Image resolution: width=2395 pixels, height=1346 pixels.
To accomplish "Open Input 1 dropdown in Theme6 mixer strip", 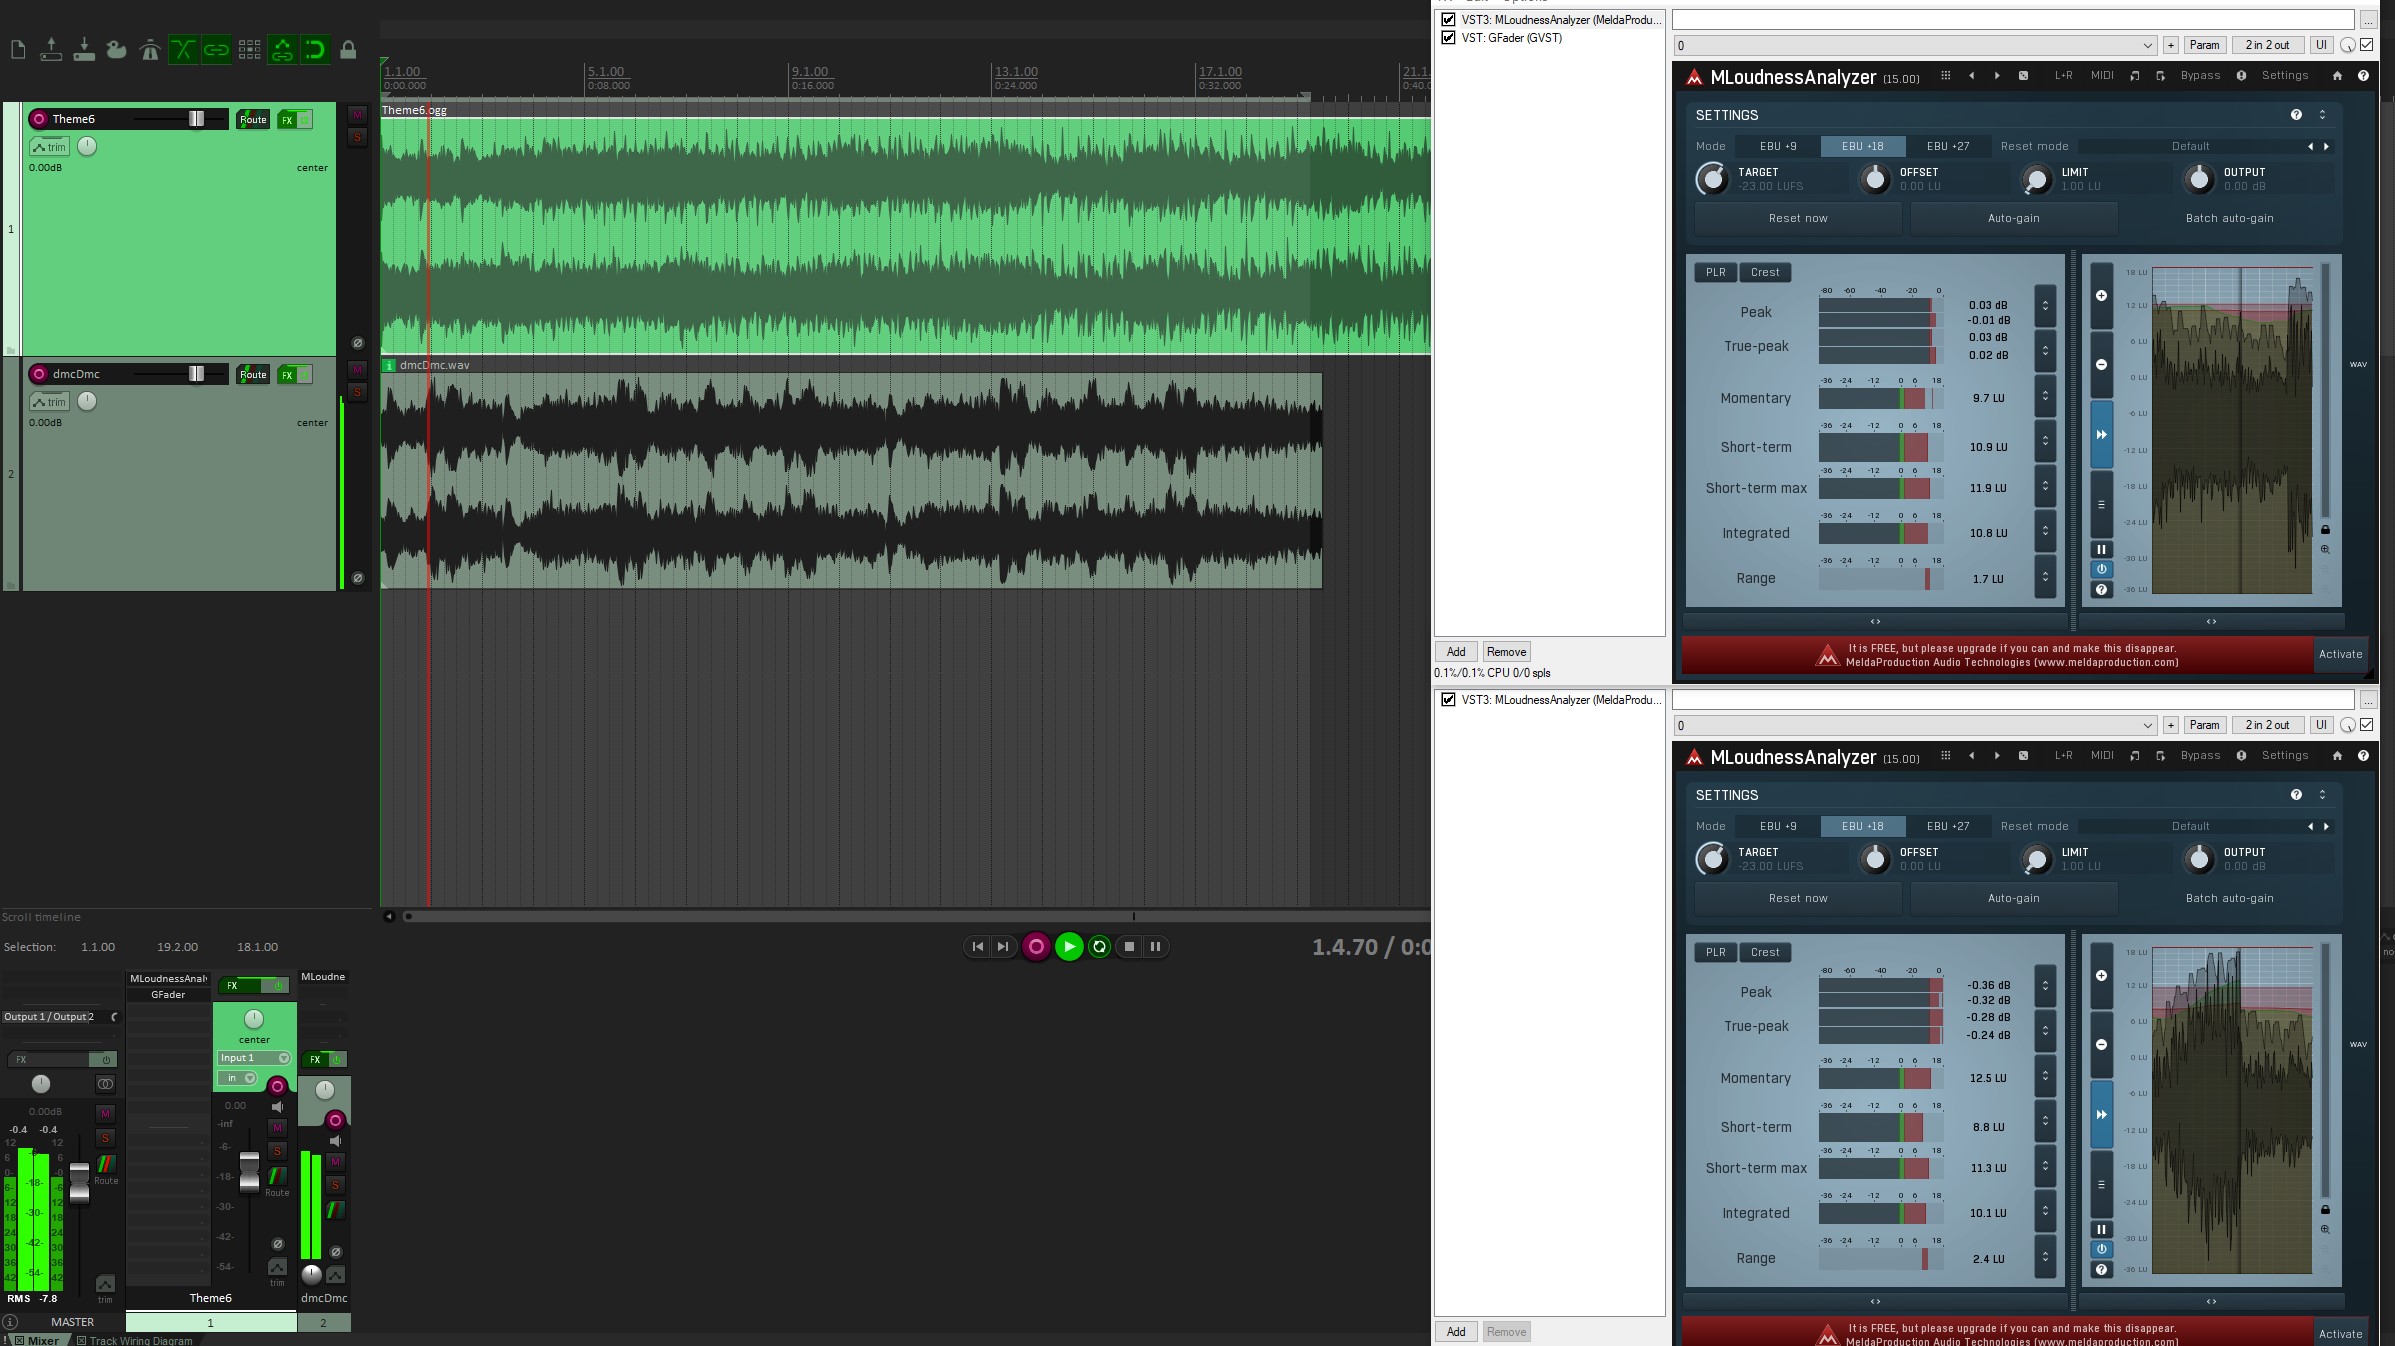I will pyautogui.click(x=254, y=1058).
